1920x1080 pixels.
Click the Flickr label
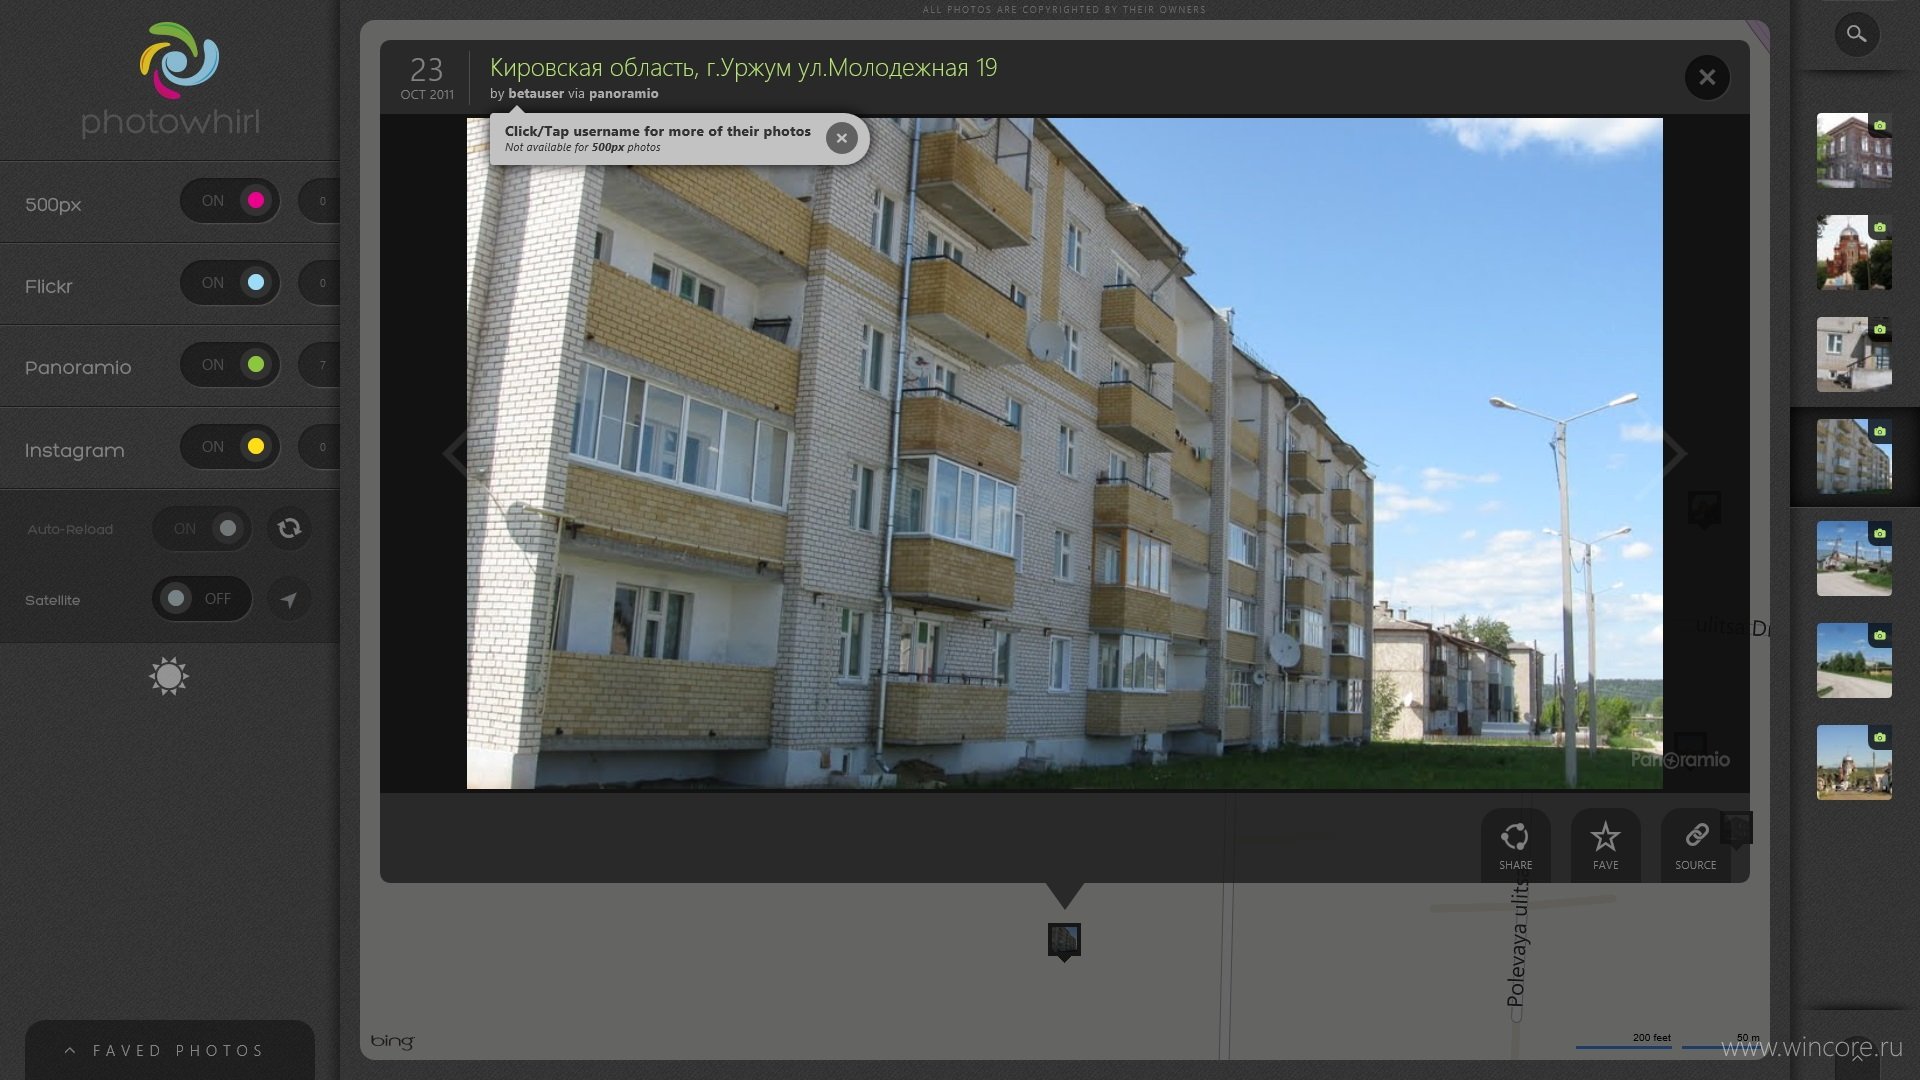49,286
